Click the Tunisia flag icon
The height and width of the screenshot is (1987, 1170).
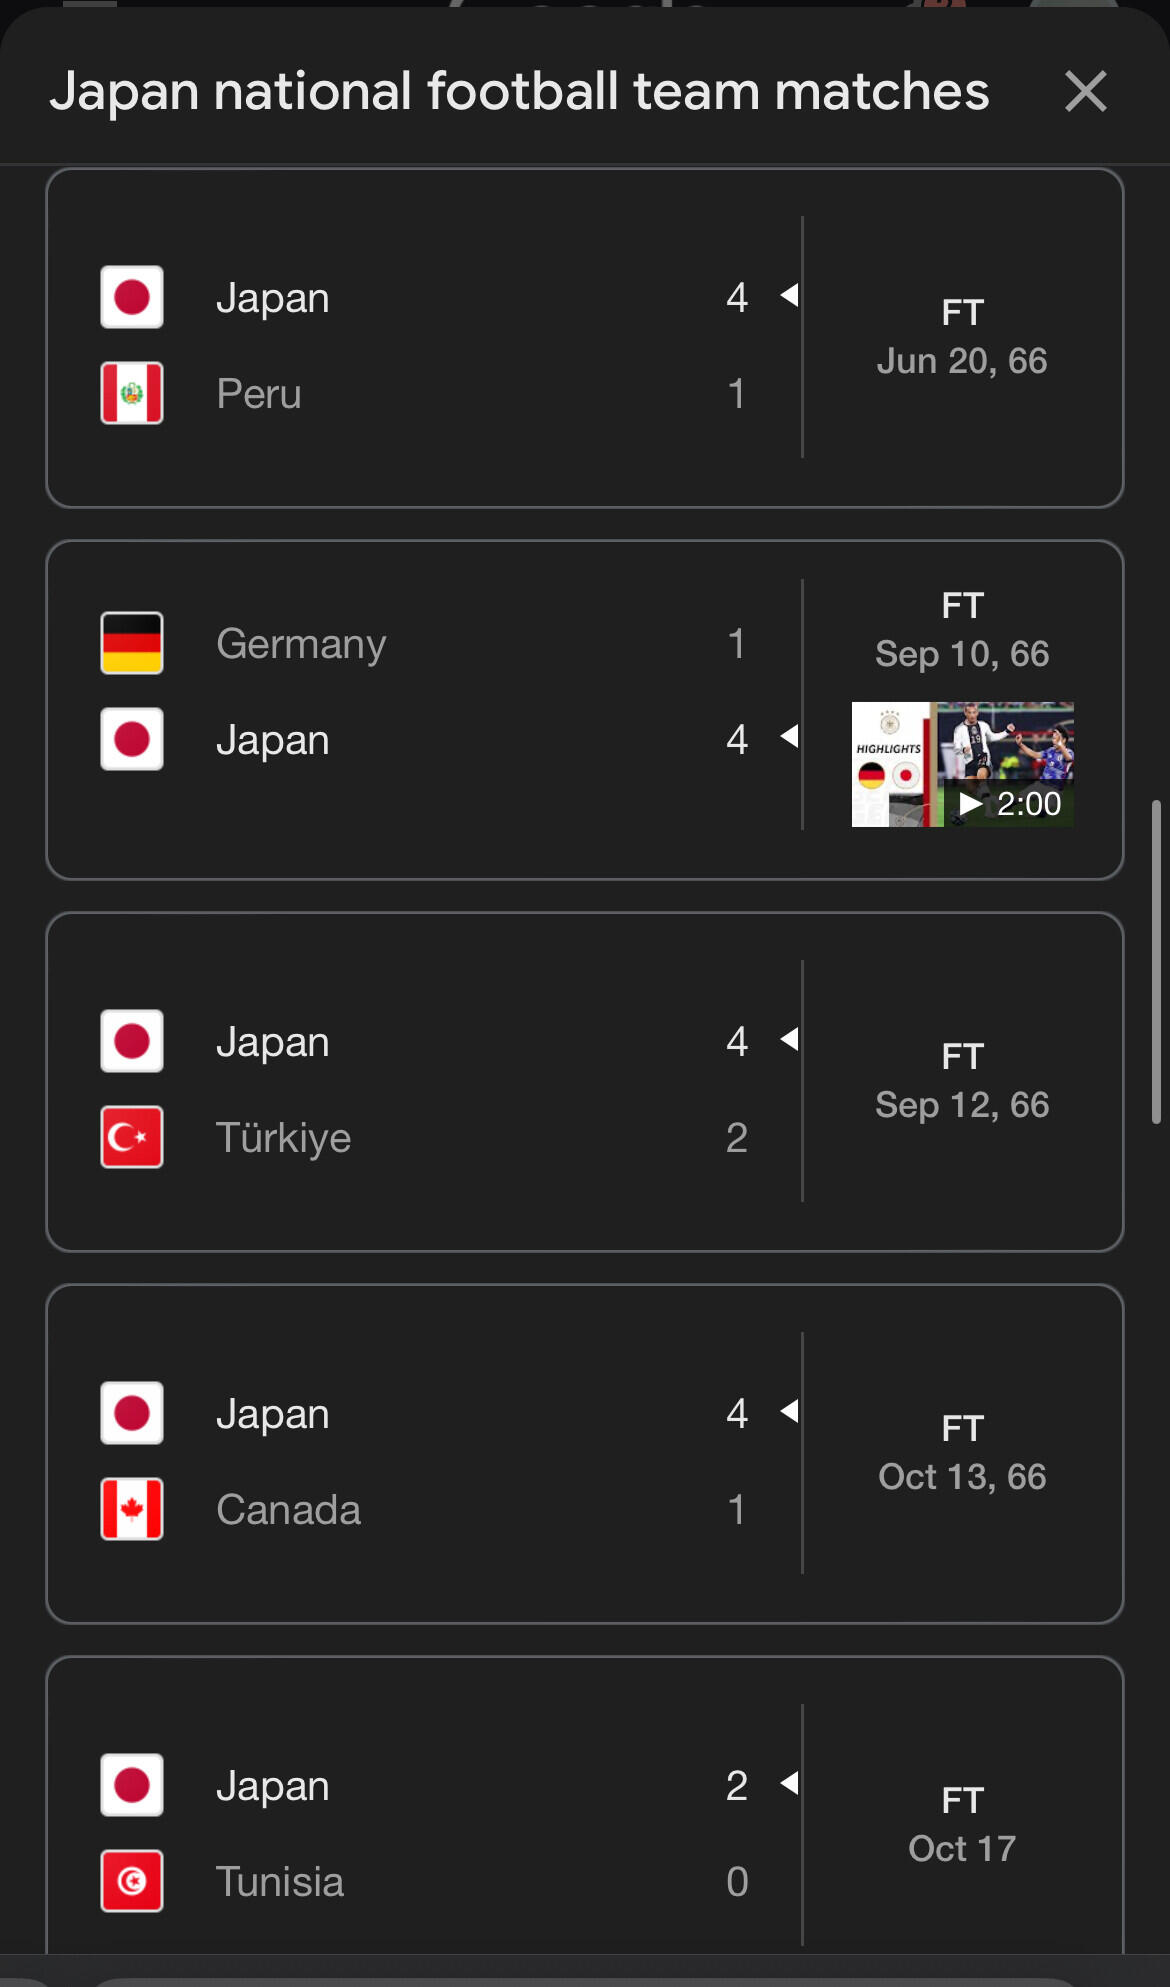click(x=132, y=1881)
